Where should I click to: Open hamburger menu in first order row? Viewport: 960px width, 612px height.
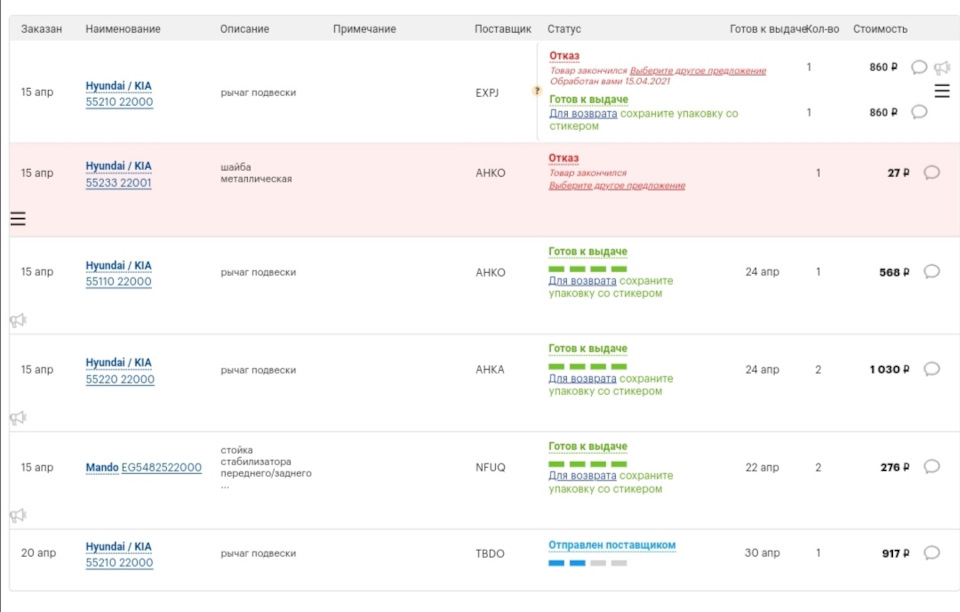point(942,92)
